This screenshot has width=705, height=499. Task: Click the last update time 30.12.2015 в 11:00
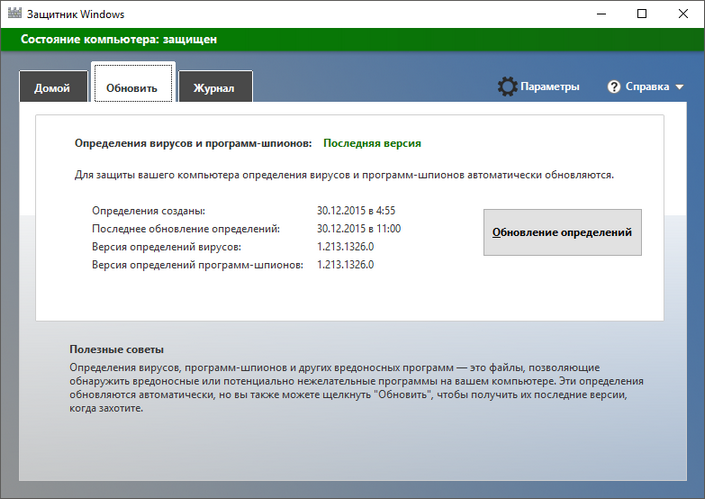point(358,229)
